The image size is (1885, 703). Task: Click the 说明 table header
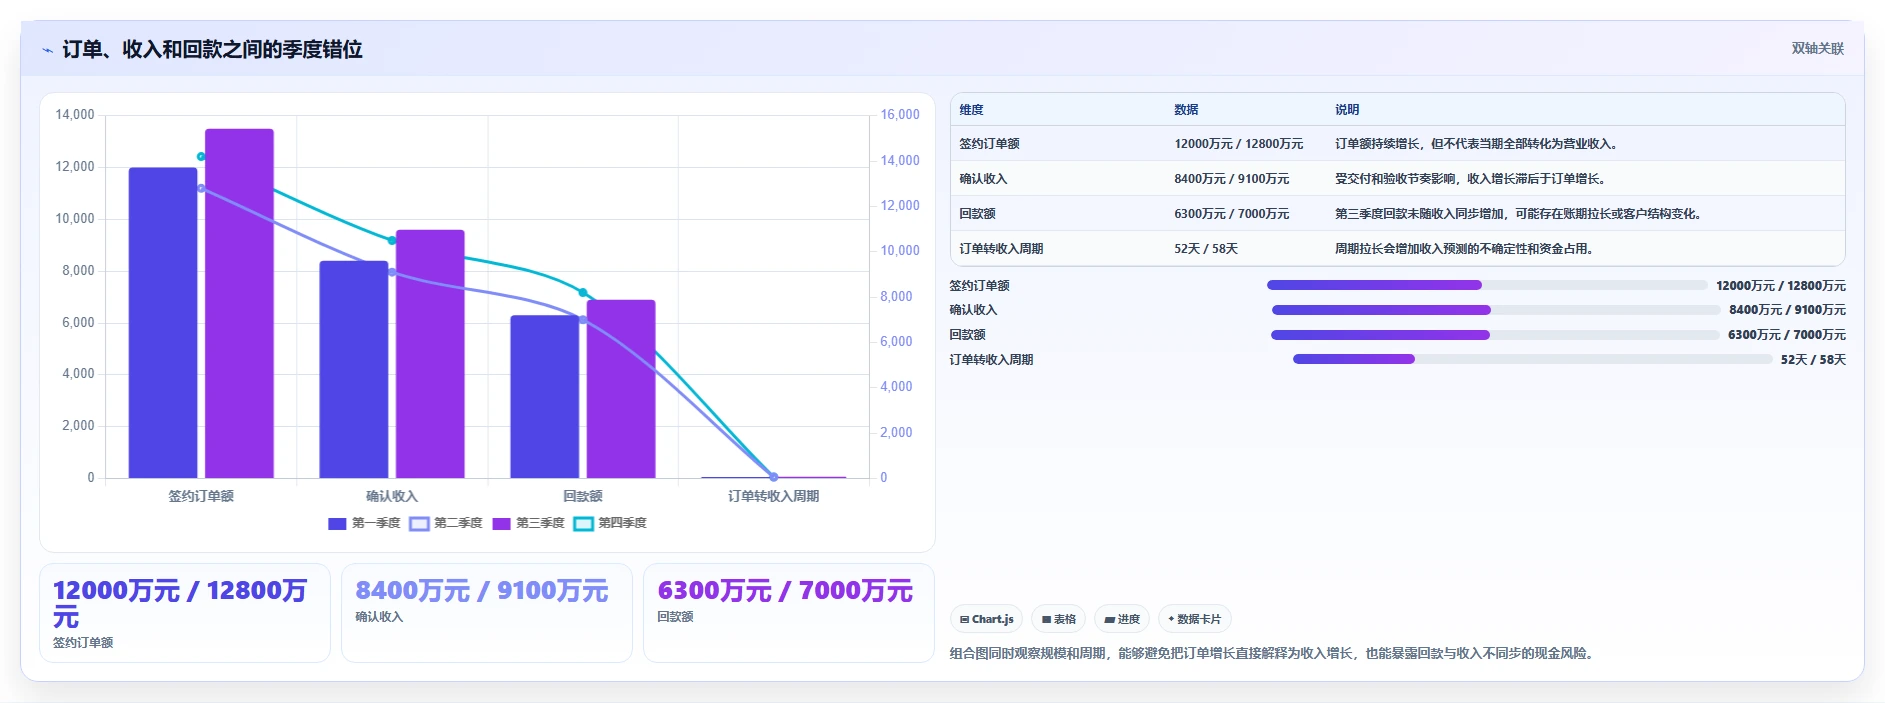pos(1347,110)
